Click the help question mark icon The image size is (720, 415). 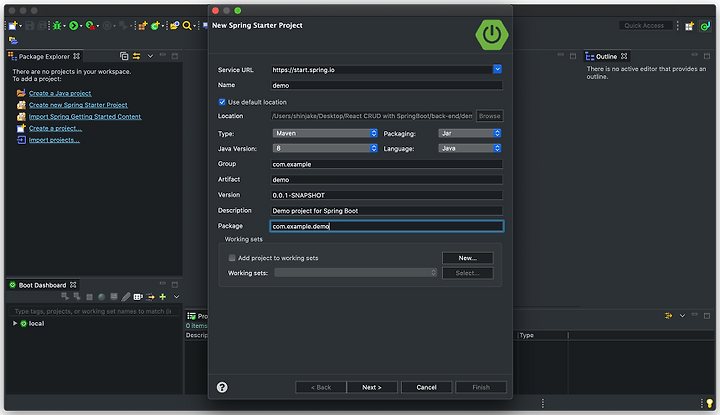pyautogui.click(x=222, y=387)
